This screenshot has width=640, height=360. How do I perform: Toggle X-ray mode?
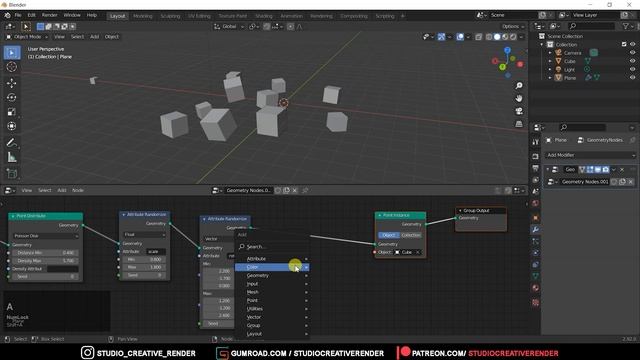pos(478,37)
